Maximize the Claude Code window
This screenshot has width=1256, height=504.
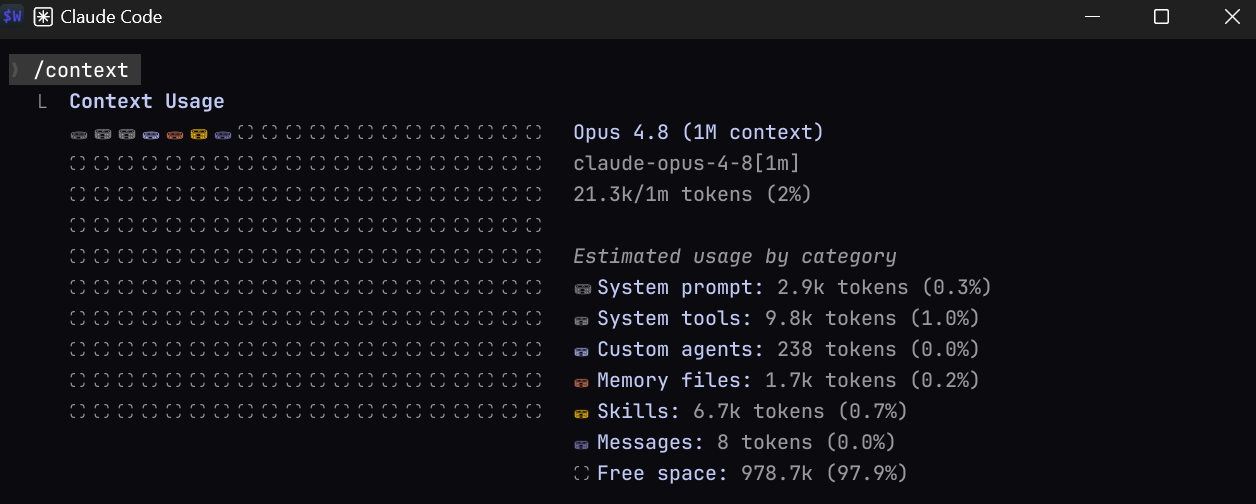tap(1161, 17)
